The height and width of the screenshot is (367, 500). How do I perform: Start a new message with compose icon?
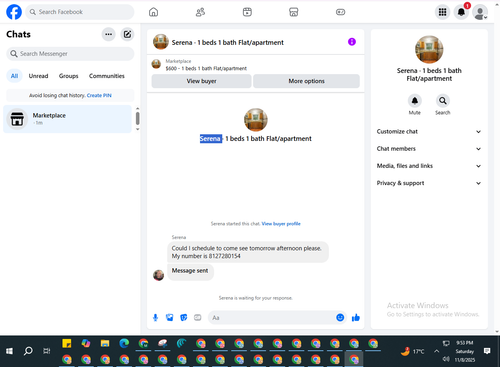(x=127, y=34)
